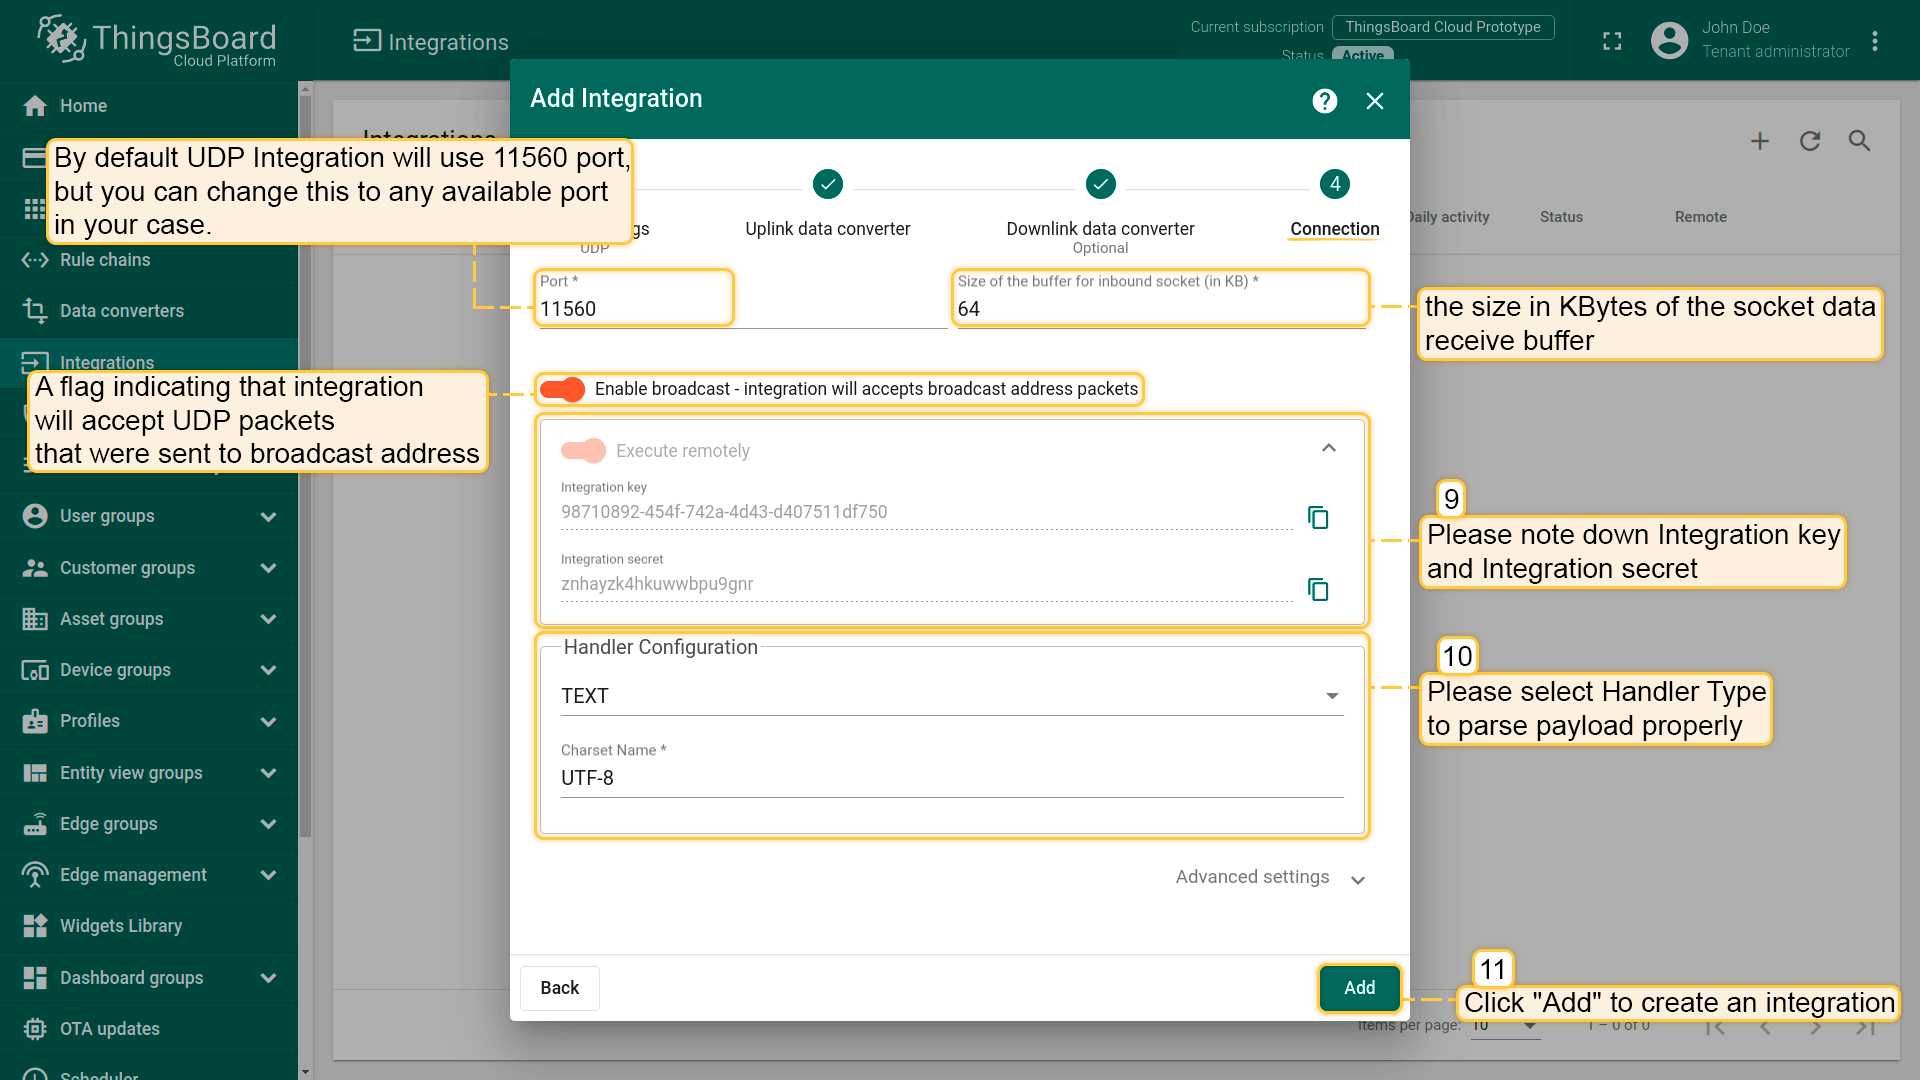The height and width of the screenshot is (1080, 1920).
Task: Open the user account avatar
Action: point(1669,41)
